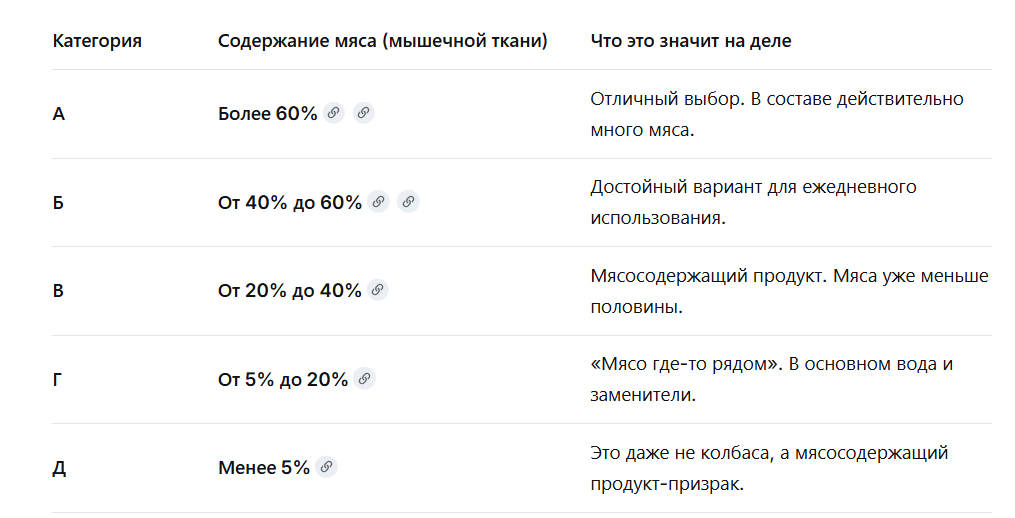Select category Г cell

point(58,379)
